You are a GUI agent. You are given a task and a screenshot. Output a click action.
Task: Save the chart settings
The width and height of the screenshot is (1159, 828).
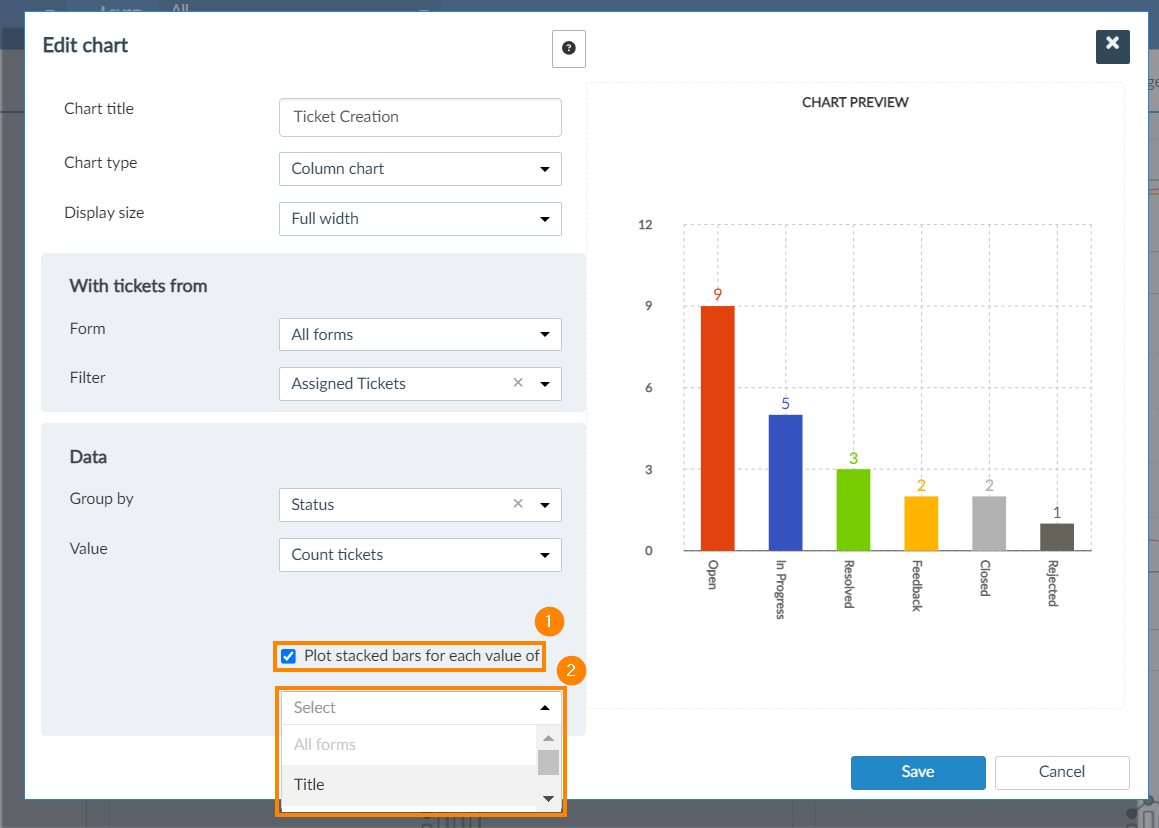click(x=917, y=772)
